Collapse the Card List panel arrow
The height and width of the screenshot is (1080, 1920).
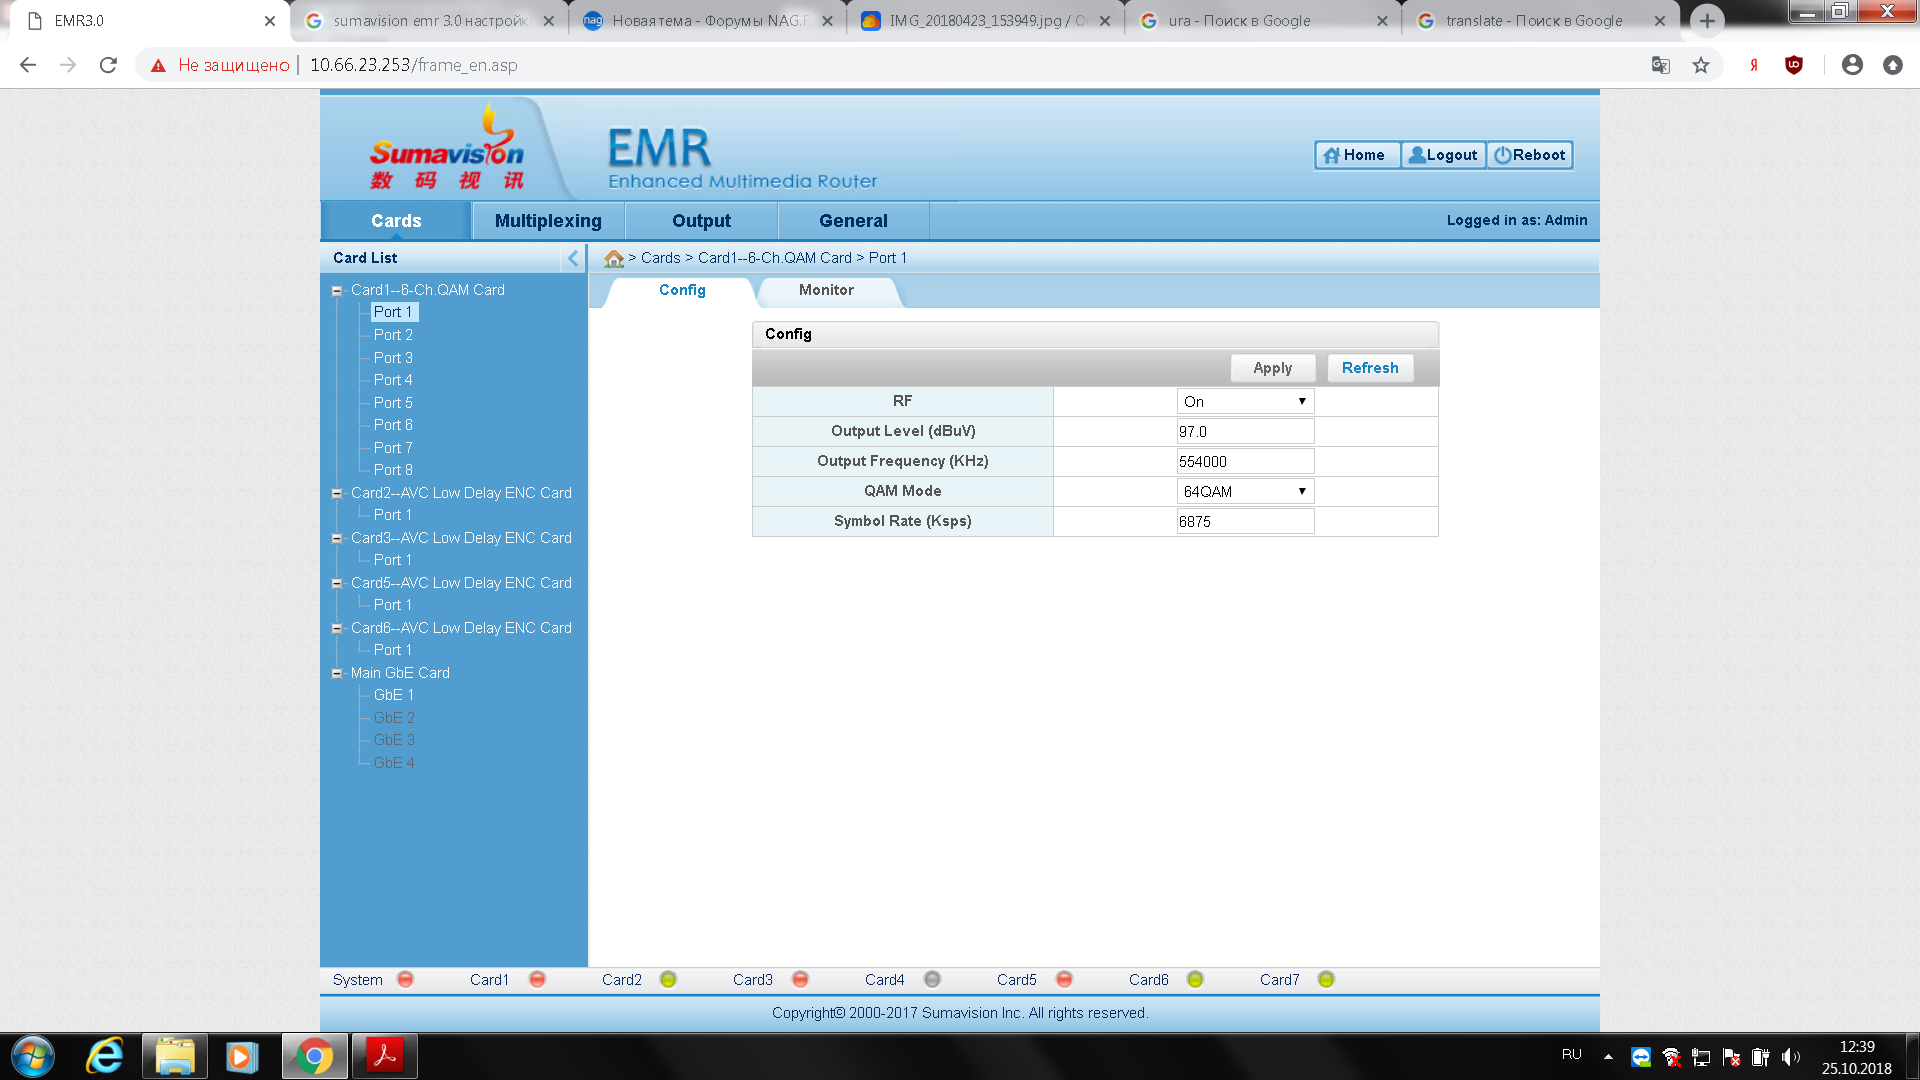point(573,258)
